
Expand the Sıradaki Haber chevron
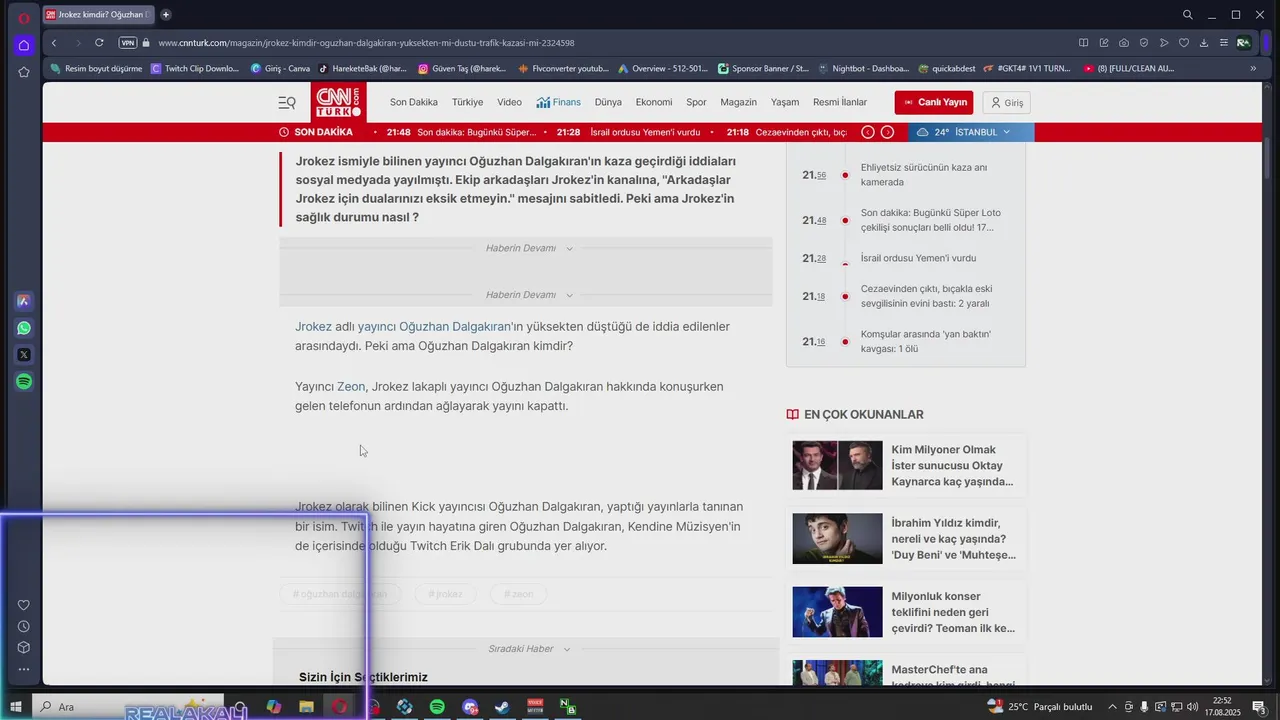click(x=566, y=649)
